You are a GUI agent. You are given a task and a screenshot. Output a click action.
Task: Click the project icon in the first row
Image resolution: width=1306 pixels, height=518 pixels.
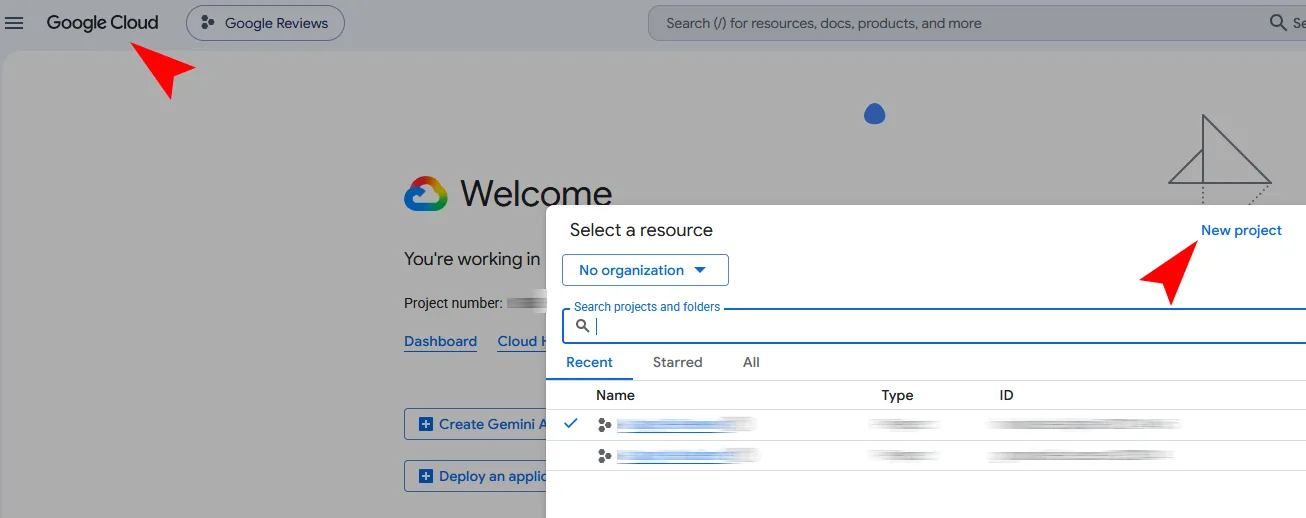604,425
